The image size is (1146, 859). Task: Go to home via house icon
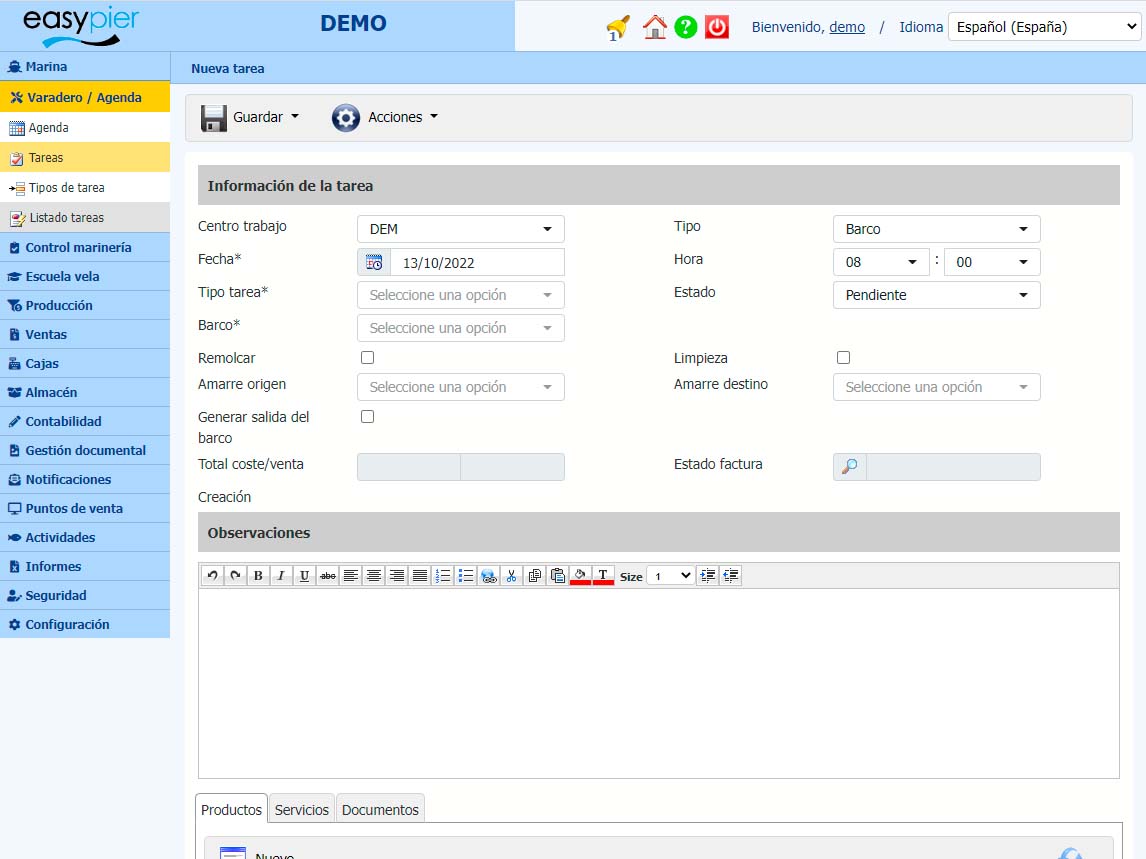[x=654, y=27]
